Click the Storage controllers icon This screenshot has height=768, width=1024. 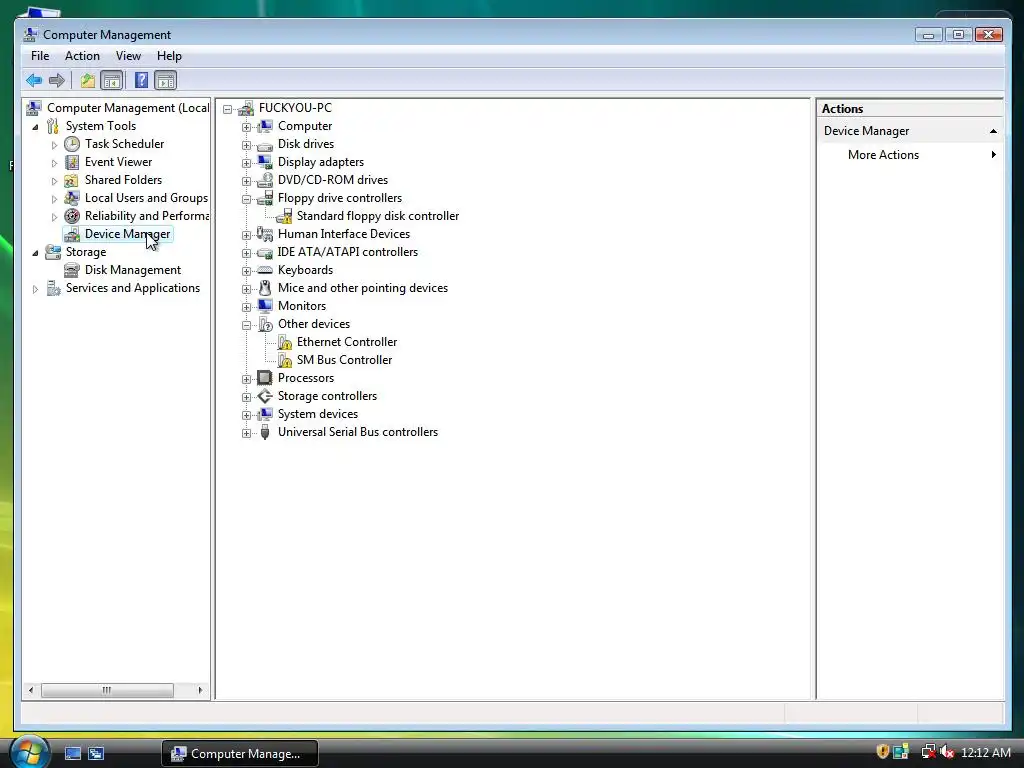(x=264, y=396)
